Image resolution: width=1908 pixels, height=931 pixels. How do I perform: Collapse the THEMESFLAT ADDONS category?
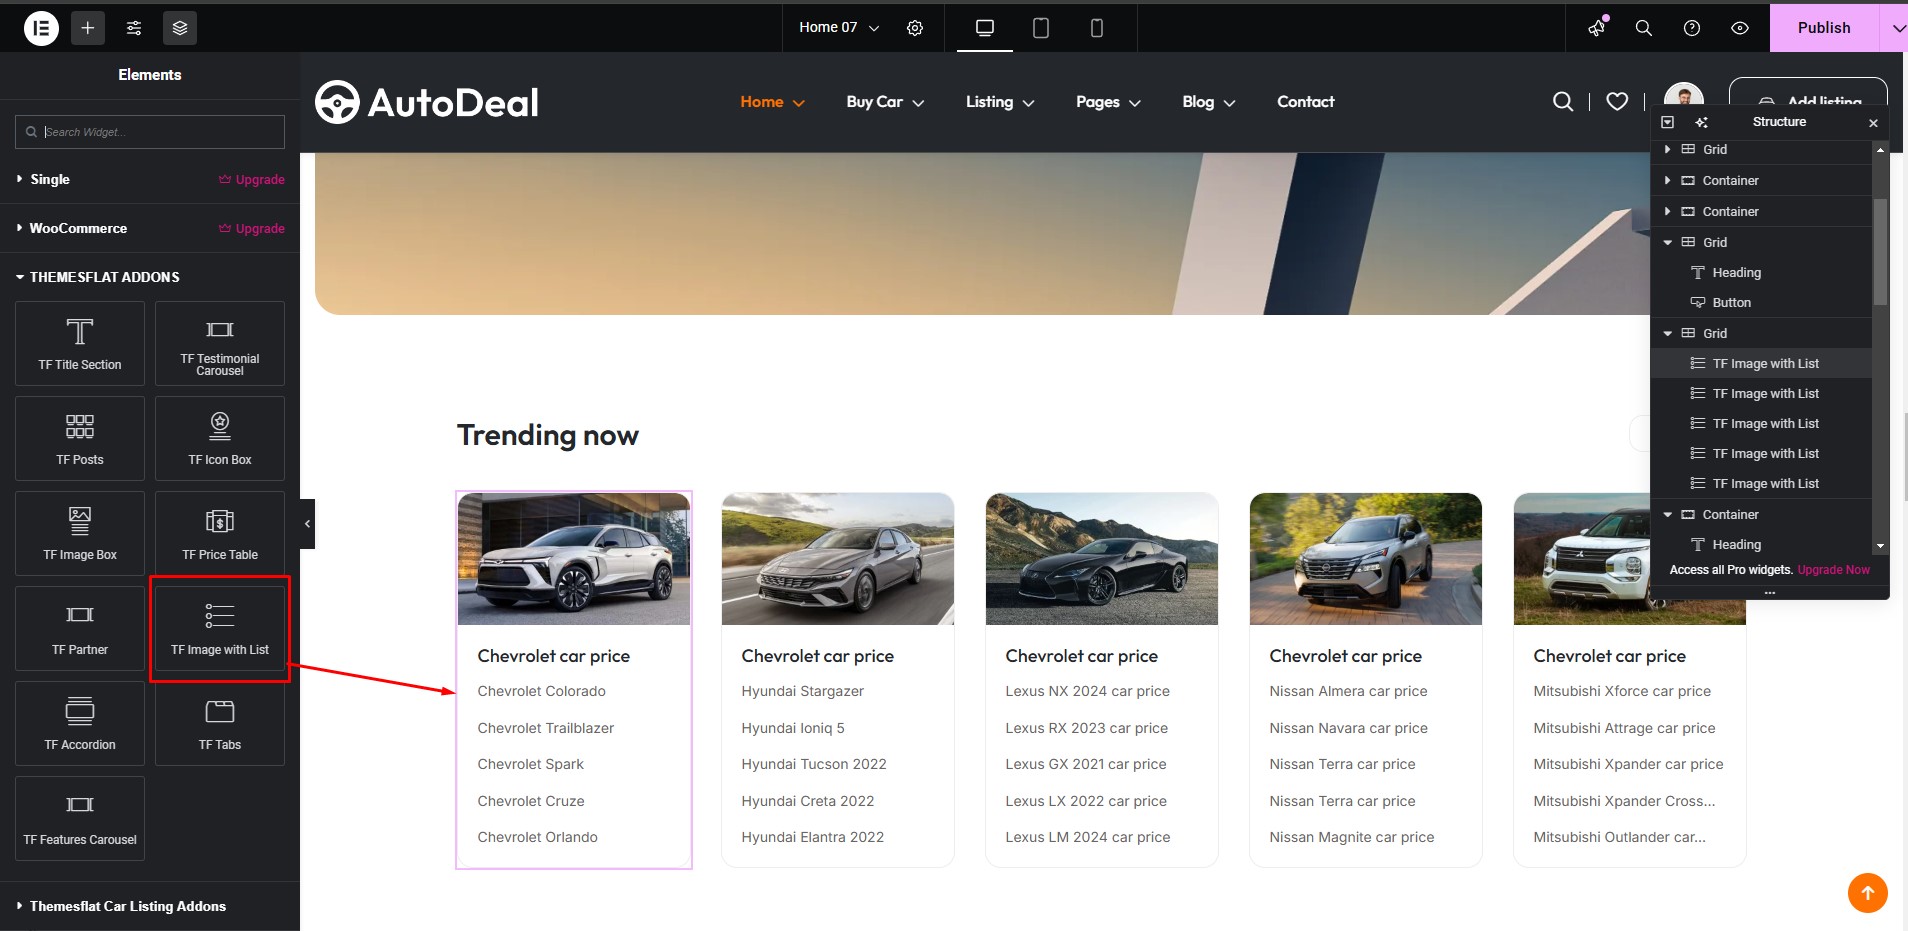click(x=150, y=277)
